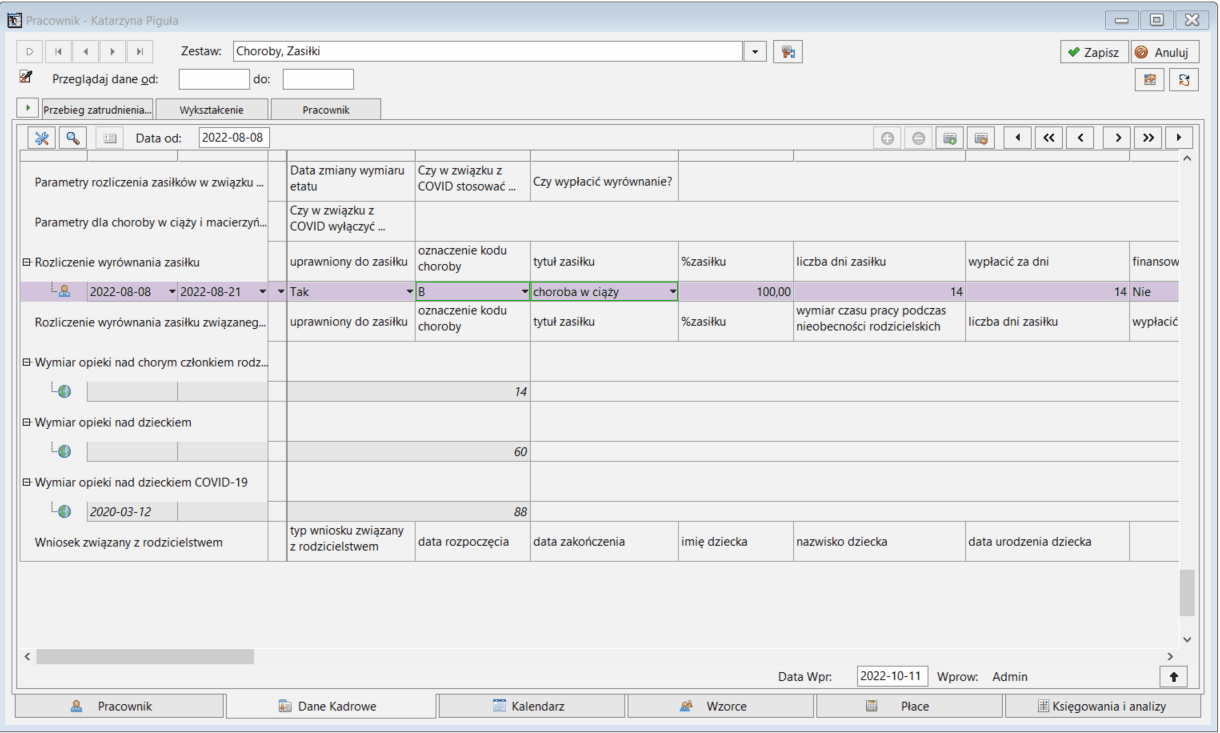Open the Tak dropdown for uprawniony do zasiłku
Screen dimensions: 1220x733
(409, 292)
